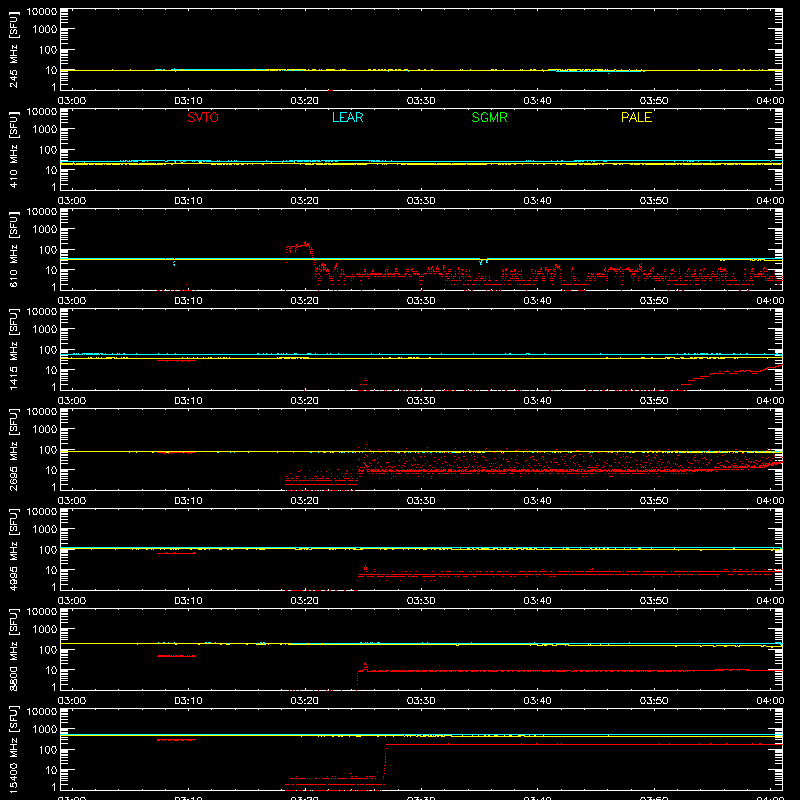Click the 03:50 tick label below 4995 MHz panel

click(654, 601)
